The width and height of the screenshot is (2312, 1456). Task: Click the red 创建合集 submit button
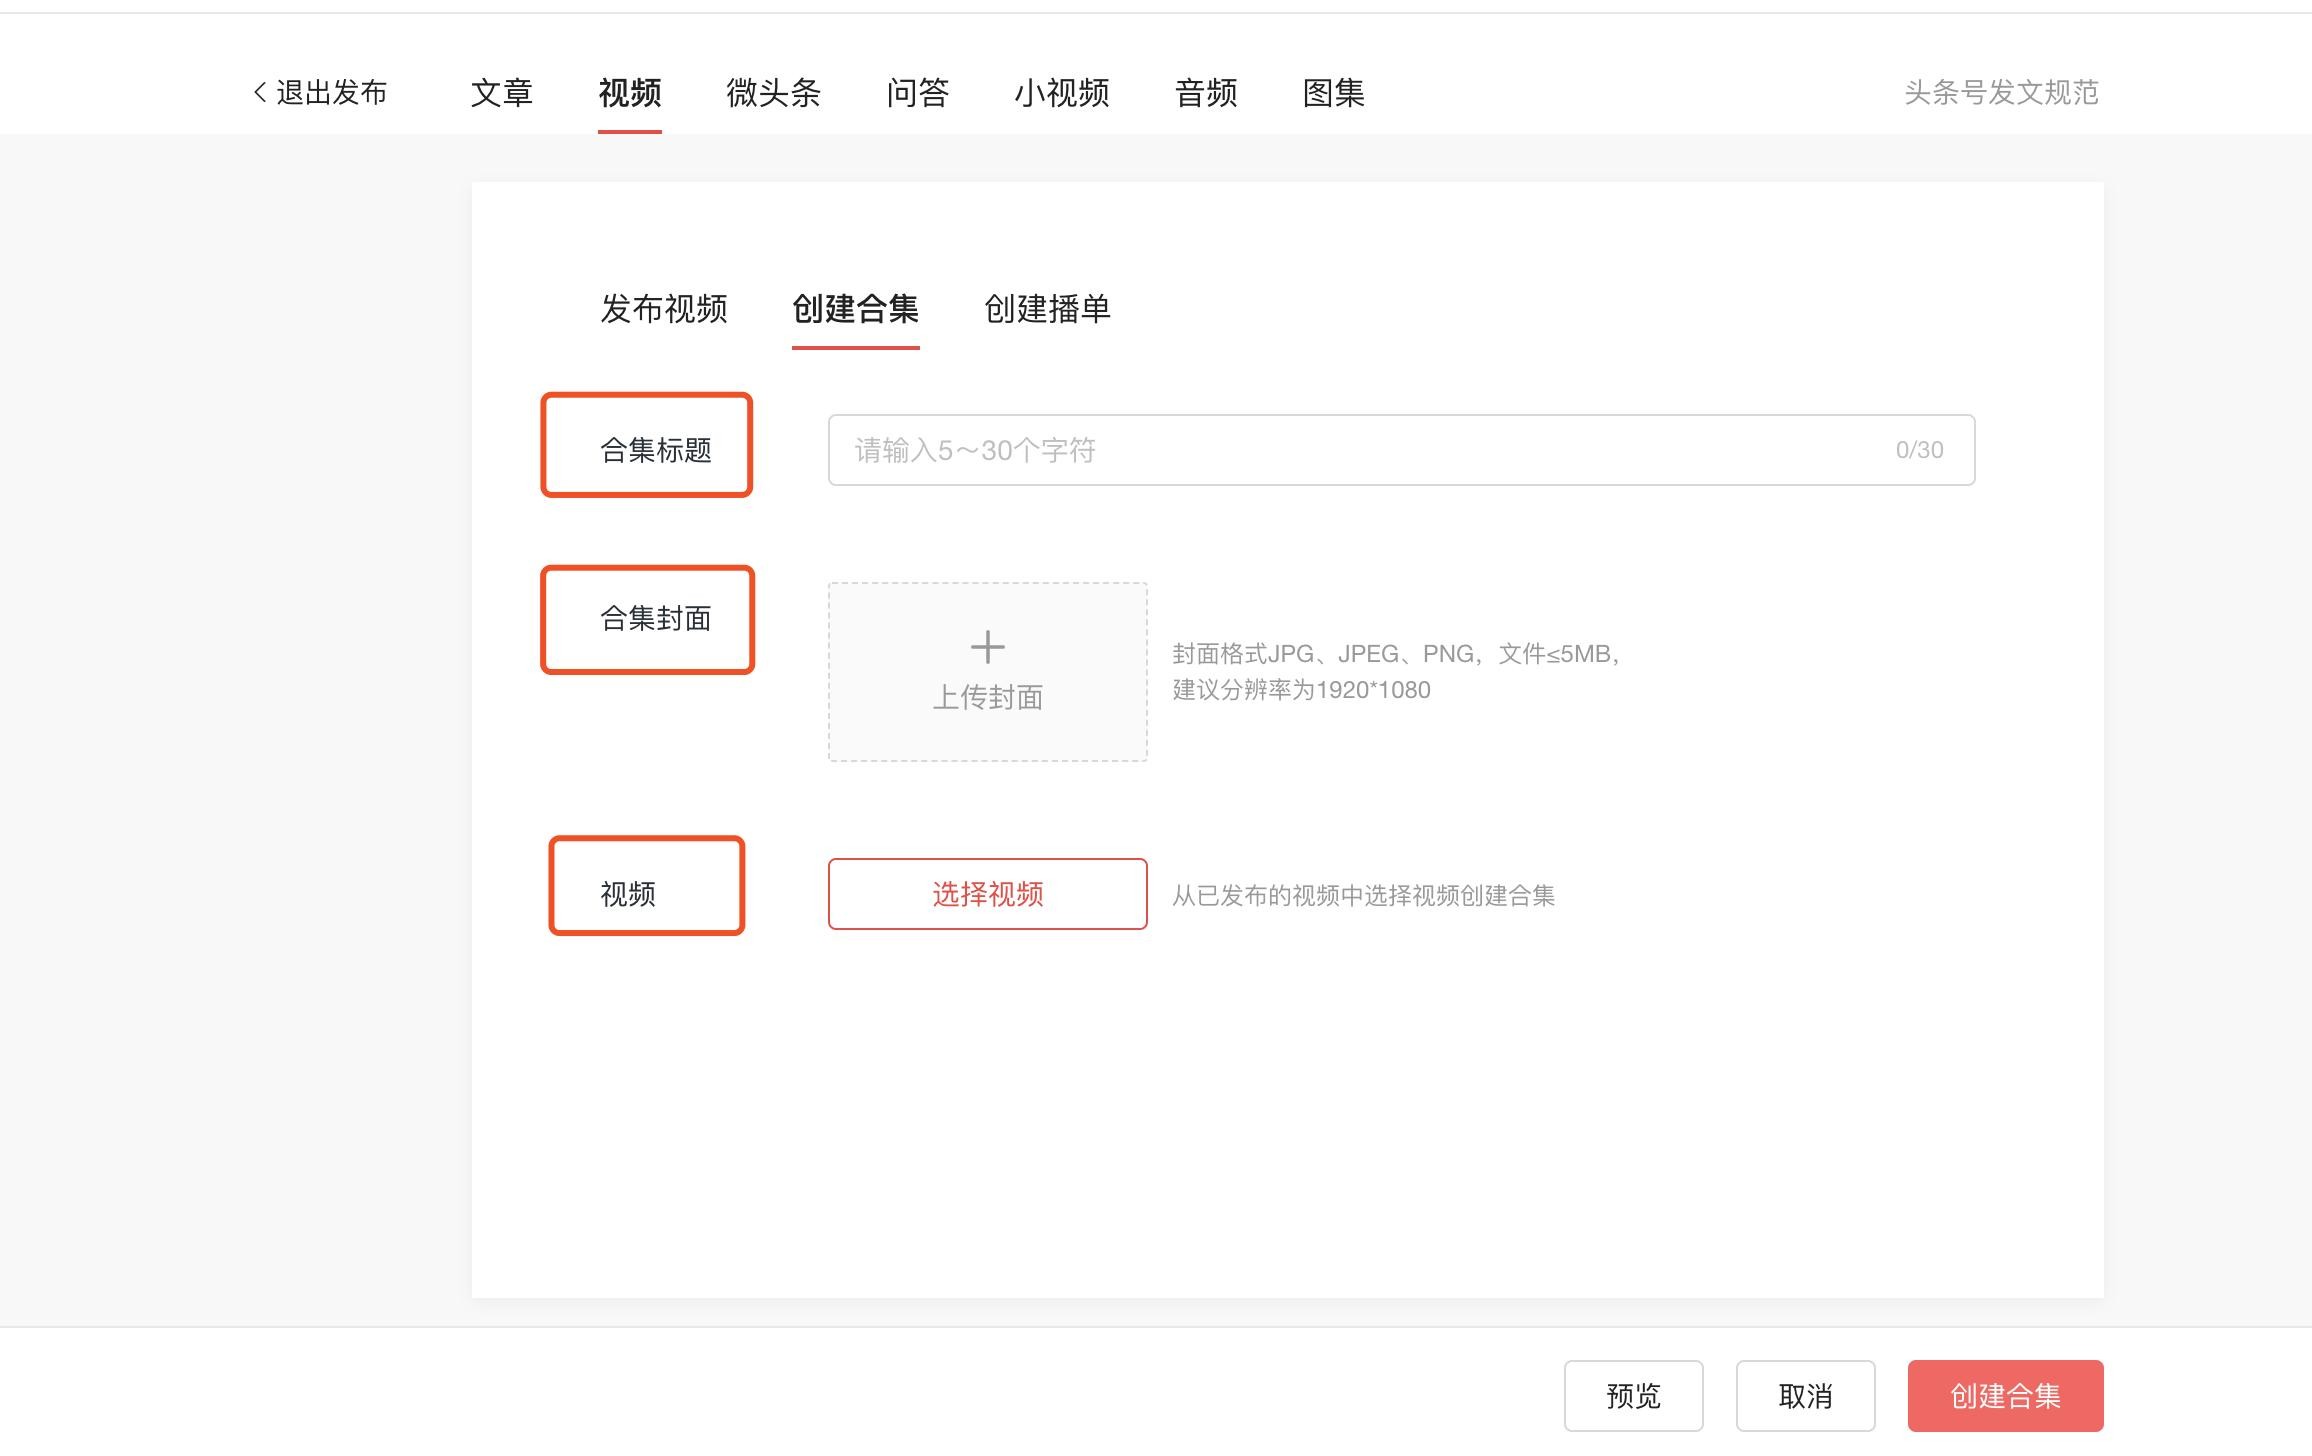2005,1395
